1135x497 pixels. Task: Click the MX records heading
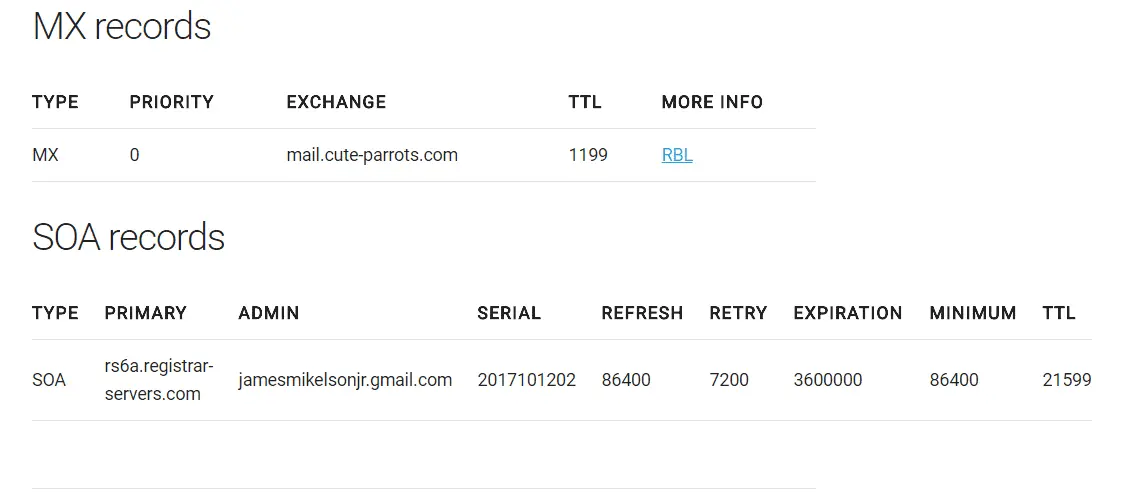122,26
